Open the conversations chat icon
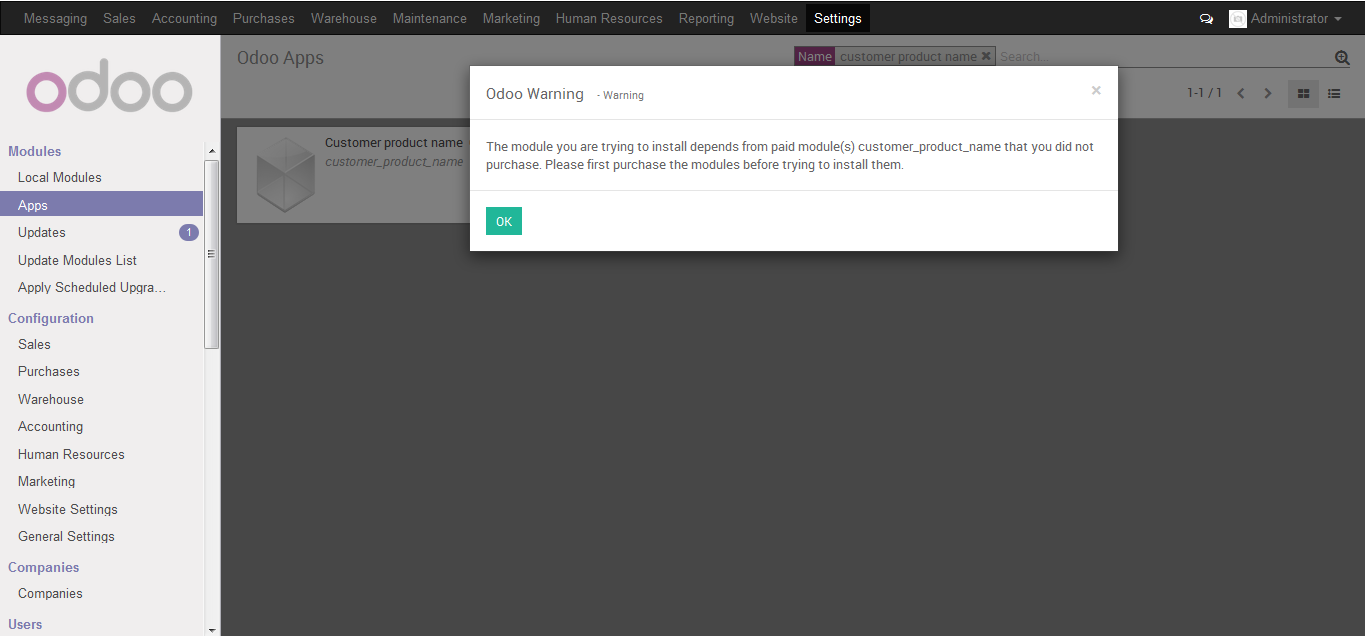1365x636 pixels. pos(1206,19)
